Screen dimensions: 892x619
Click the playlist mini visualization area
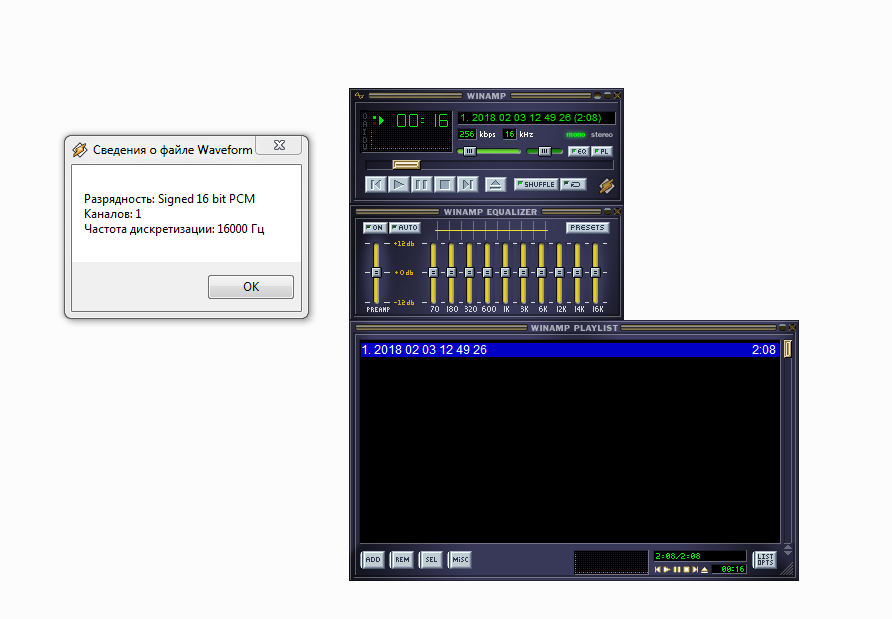(611, 562)
